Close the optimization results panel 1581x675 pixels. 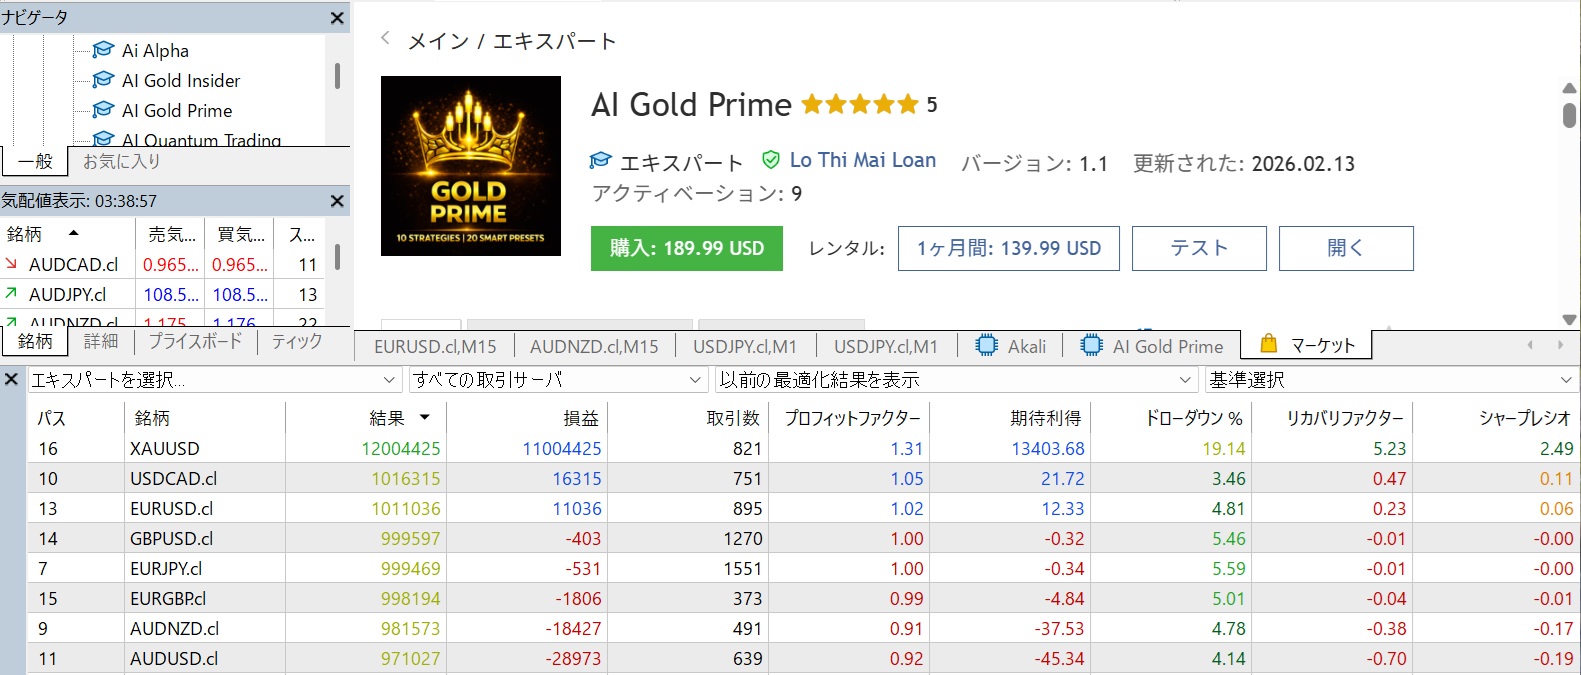[x=12, y=380]
